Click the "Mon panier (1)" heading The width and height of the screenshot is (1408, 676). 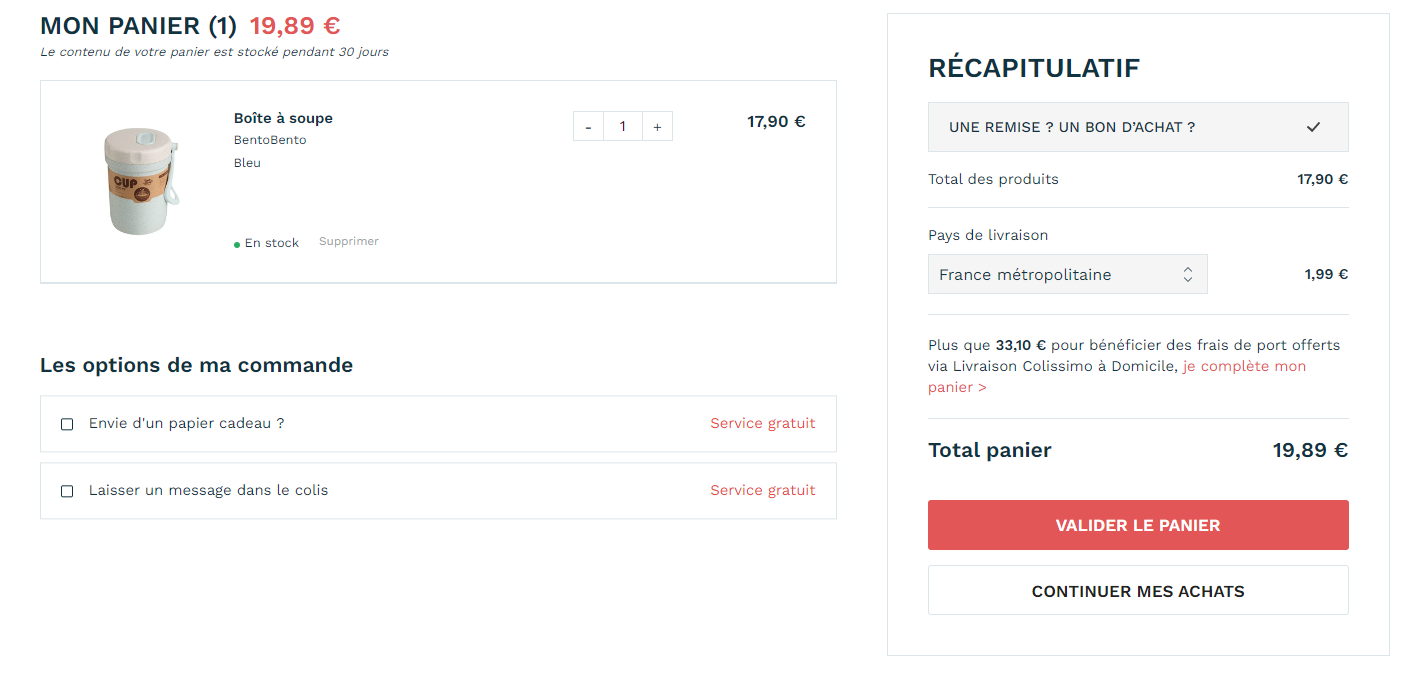(138, 26)
